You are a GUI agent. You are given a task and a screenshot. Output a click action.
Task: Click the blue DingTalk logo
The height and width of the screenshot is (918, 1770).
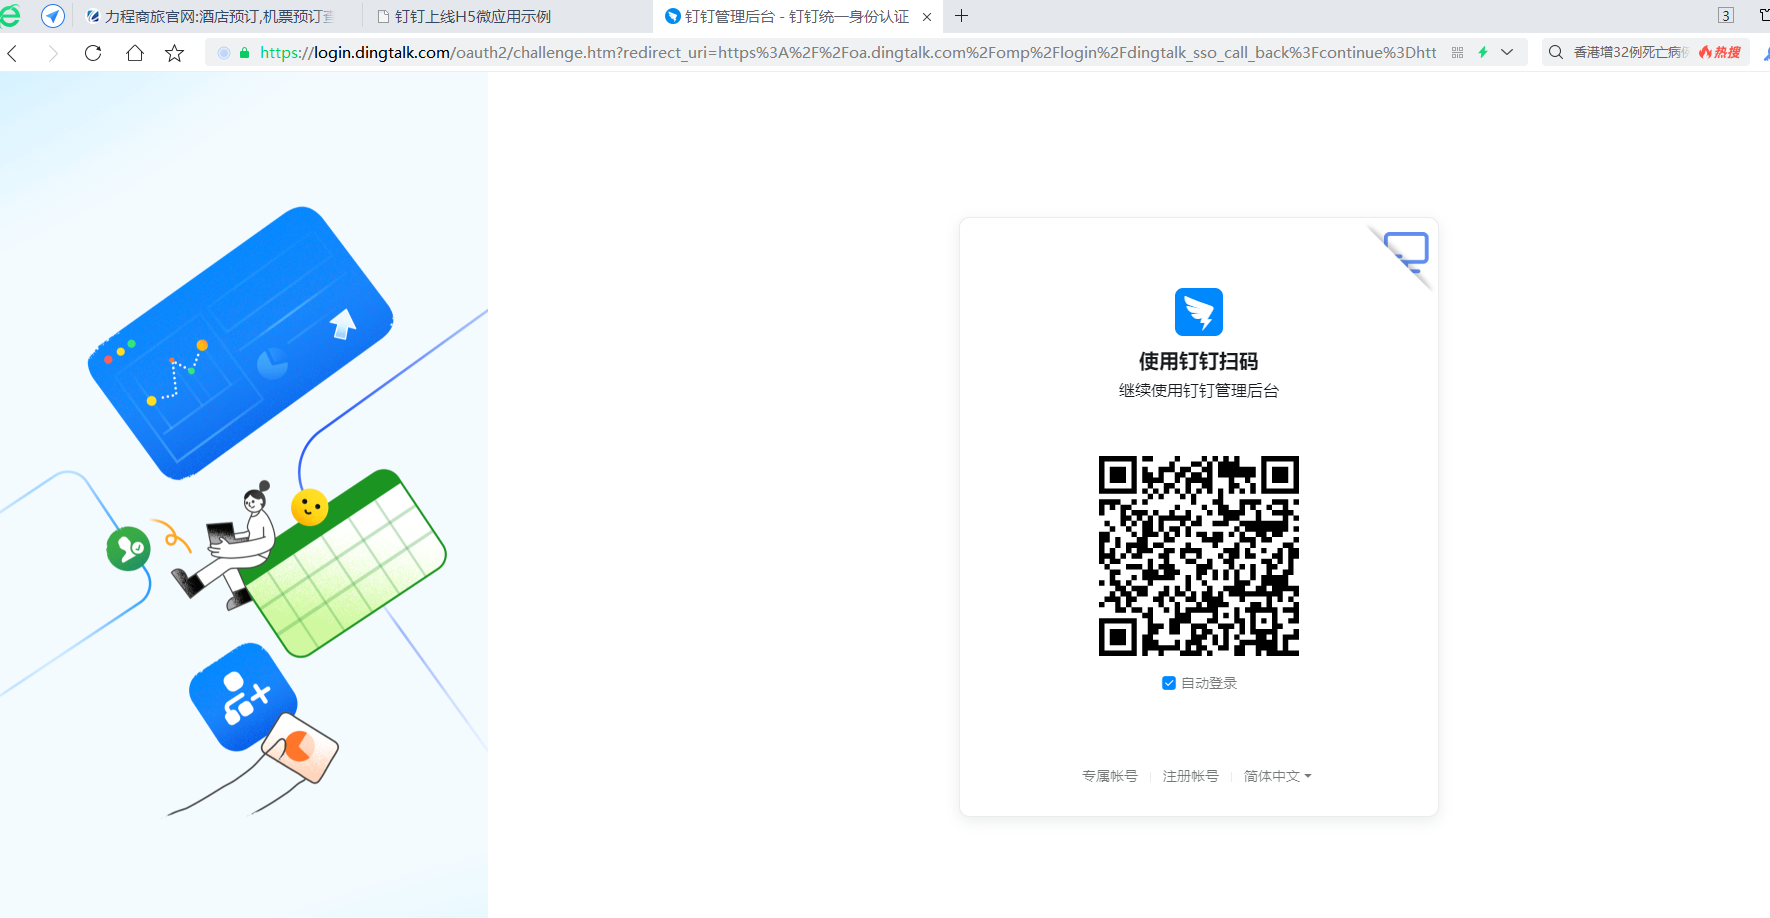[1199, 312]
